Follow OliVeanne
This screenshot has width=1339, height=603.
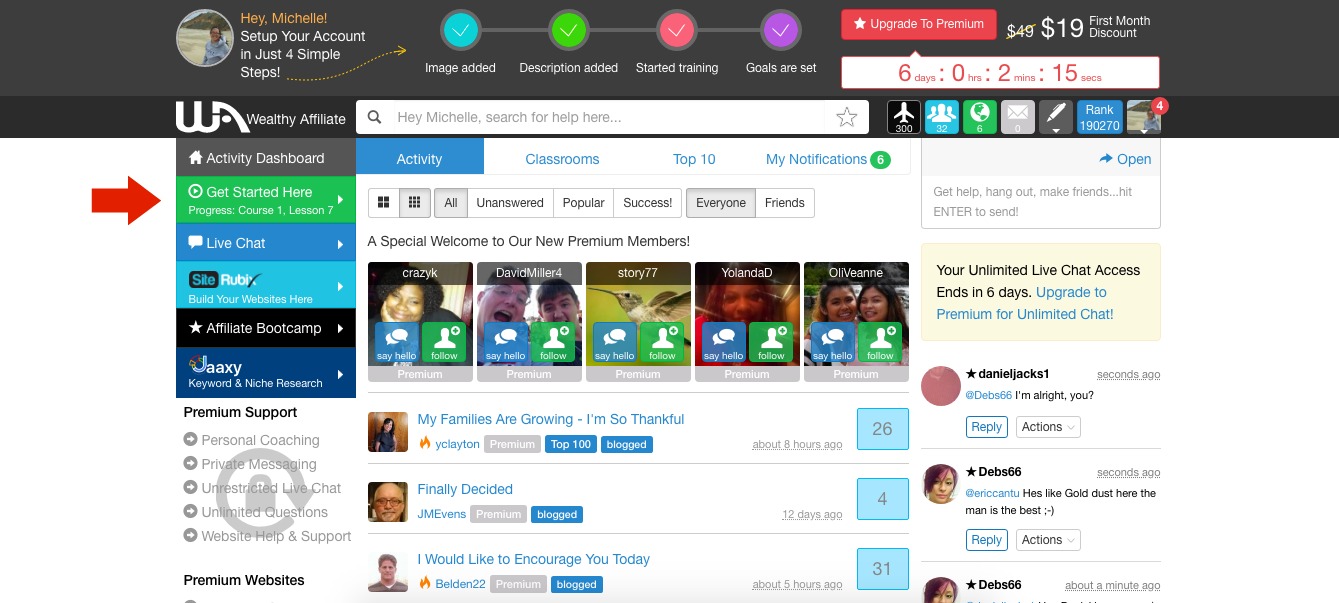(x=880, y=343)
